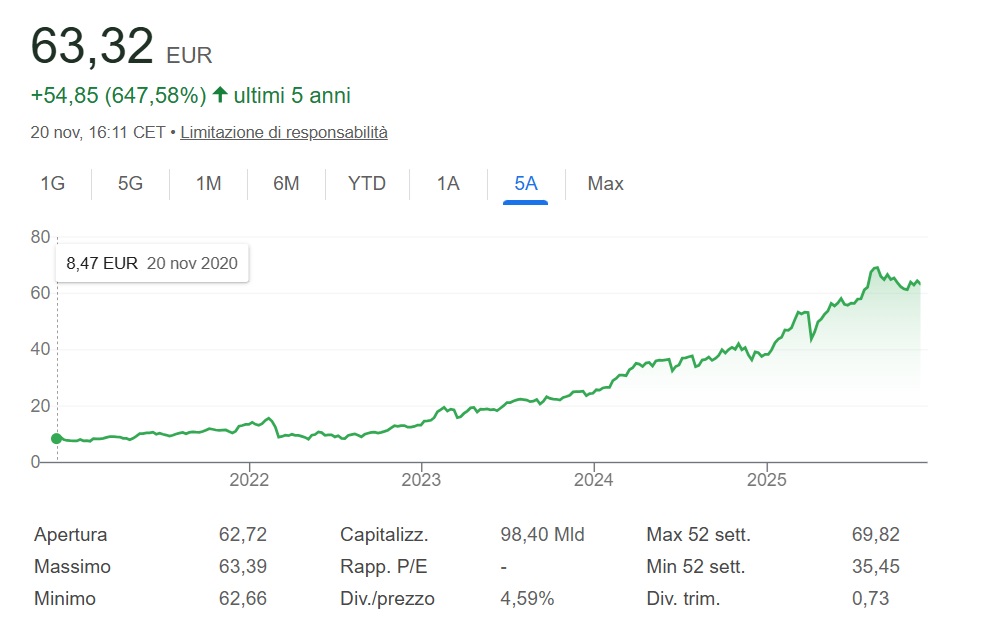Click the Div./prezzo value 4,59%
This screenshot has width=985, height=633.
click(x=527, y=599)
